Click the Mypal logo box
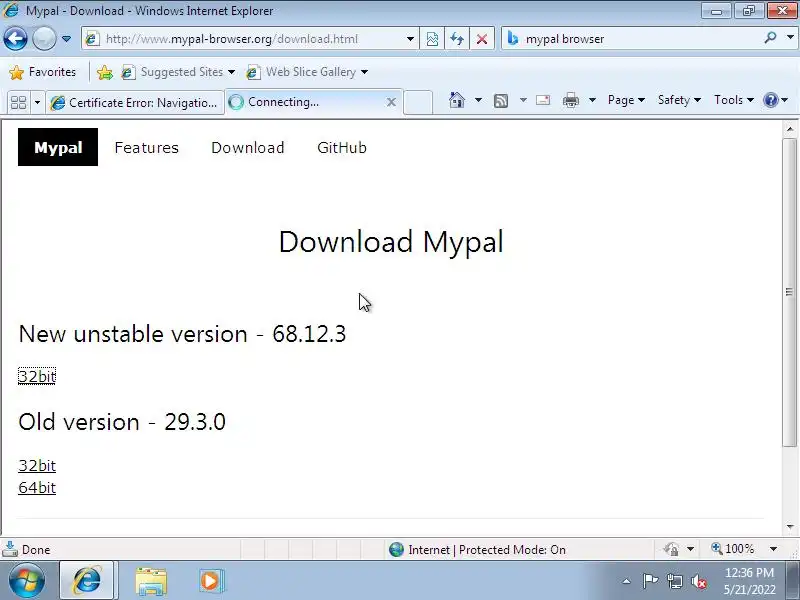 tap(58, 147)
